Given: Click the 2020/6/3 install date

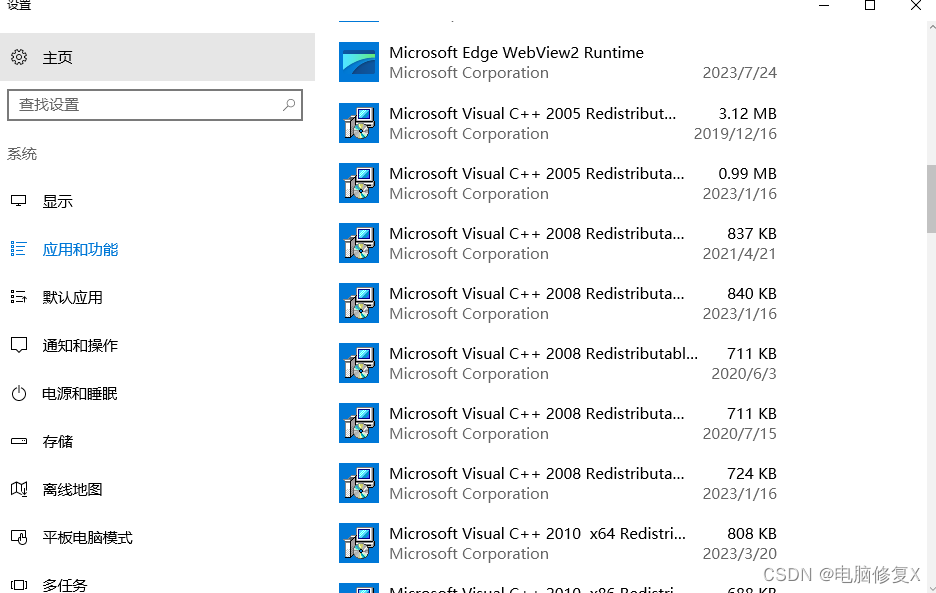Looking at the screenshot, I should click(x=744, y=374).
